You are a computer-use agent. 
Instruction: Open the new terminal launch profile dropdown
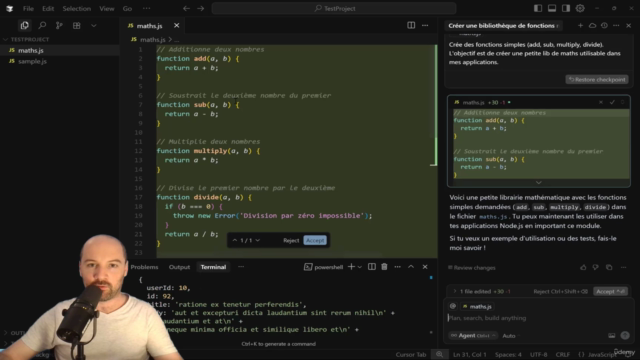[x=360, y=267]
